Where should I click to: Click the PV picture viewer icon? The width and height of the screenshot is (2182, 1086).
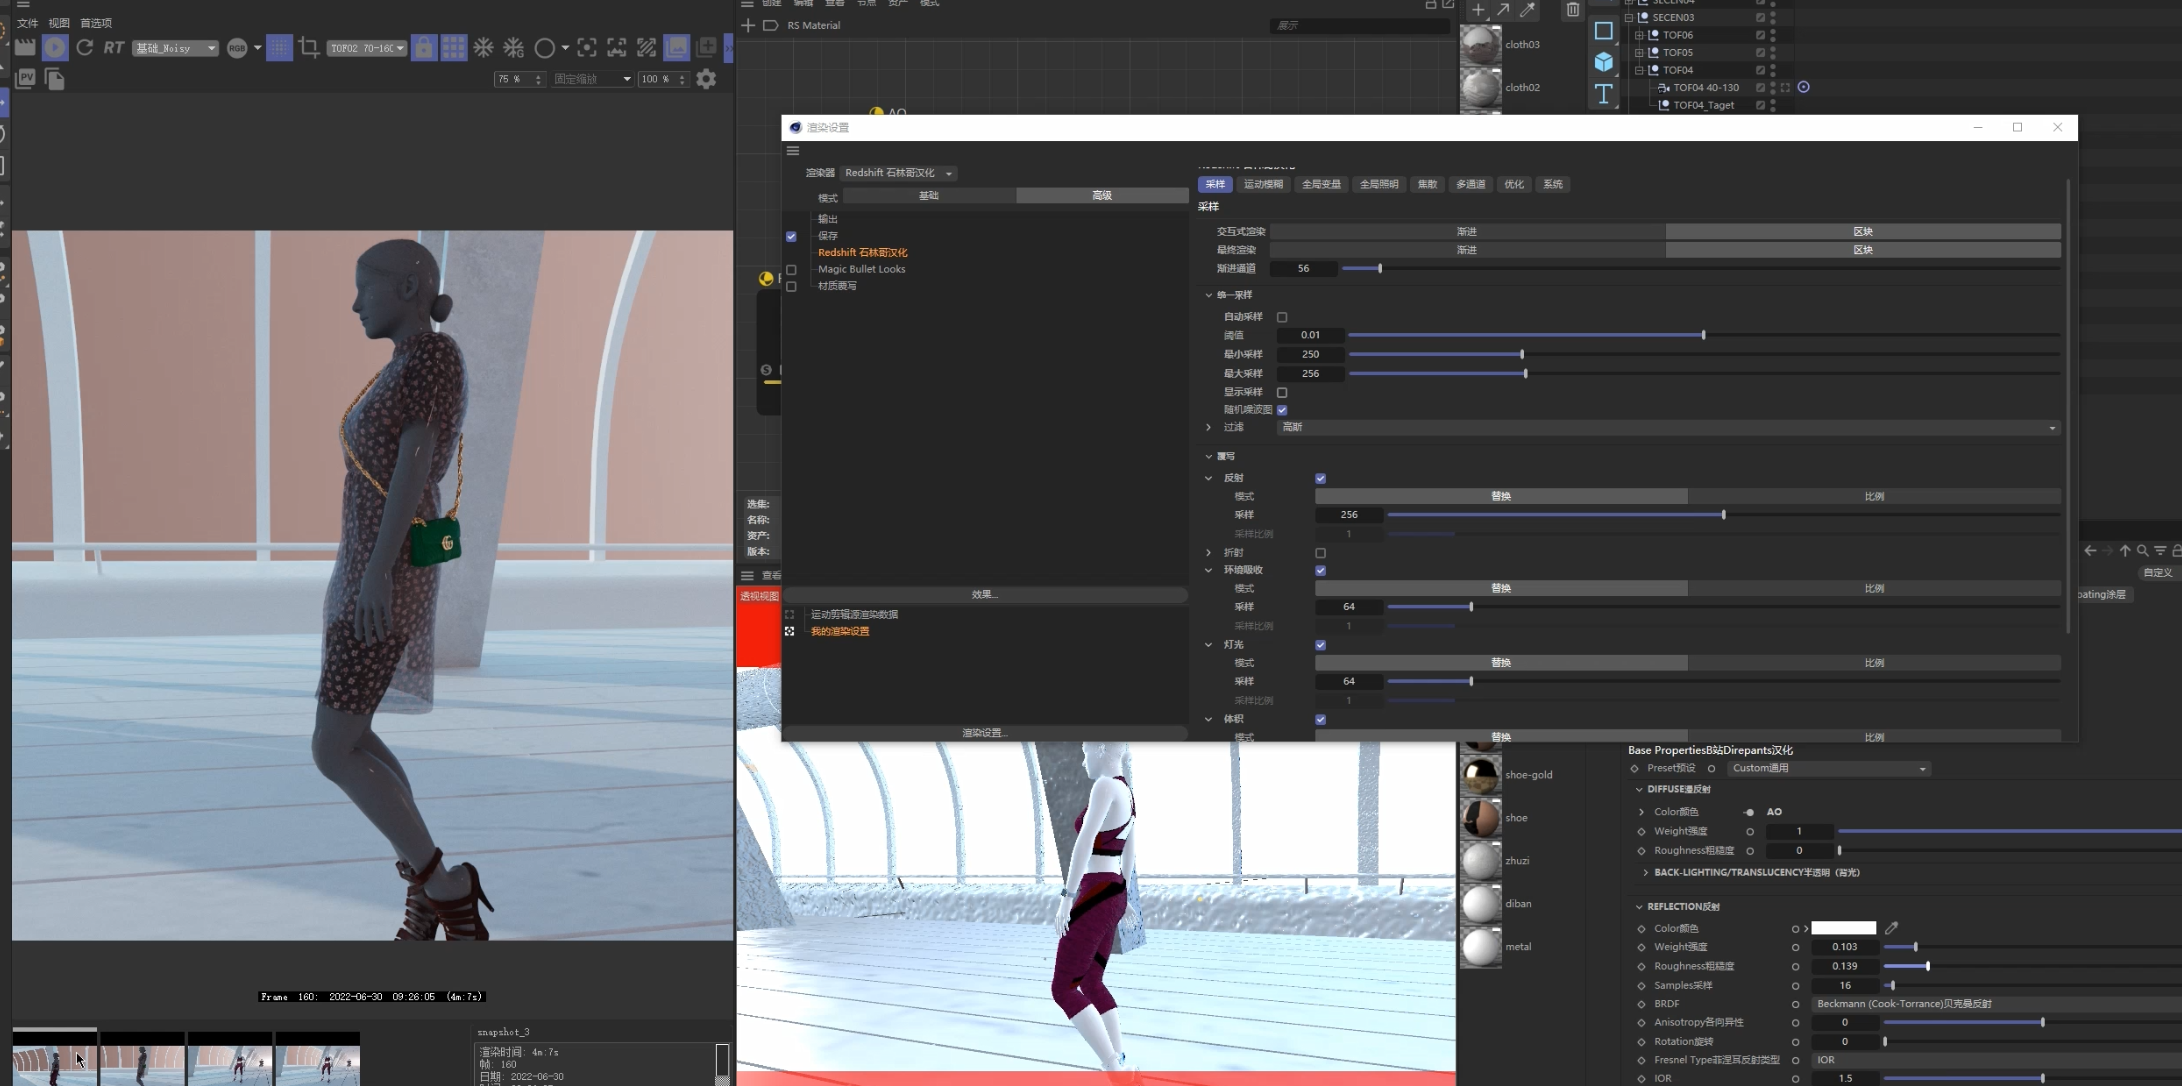pyautogui.click(x=26, y=78)
